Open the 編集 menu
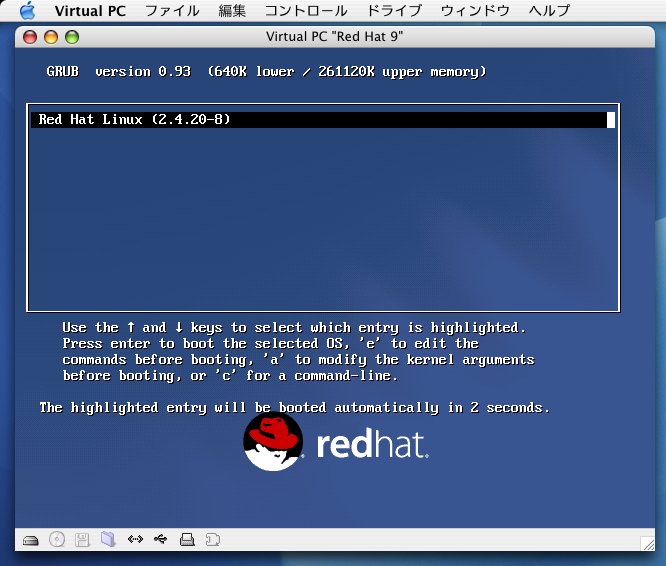The height and width of the screenshot is (566, 666). click(232, 11)
